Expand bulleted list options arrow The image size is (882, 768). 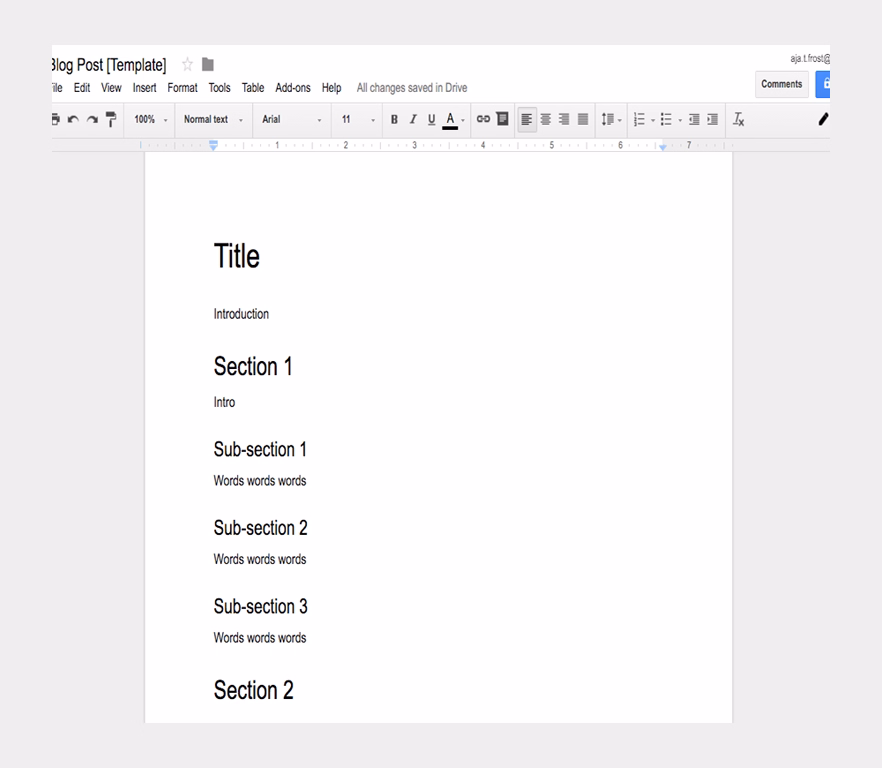[x=680, y=120]
